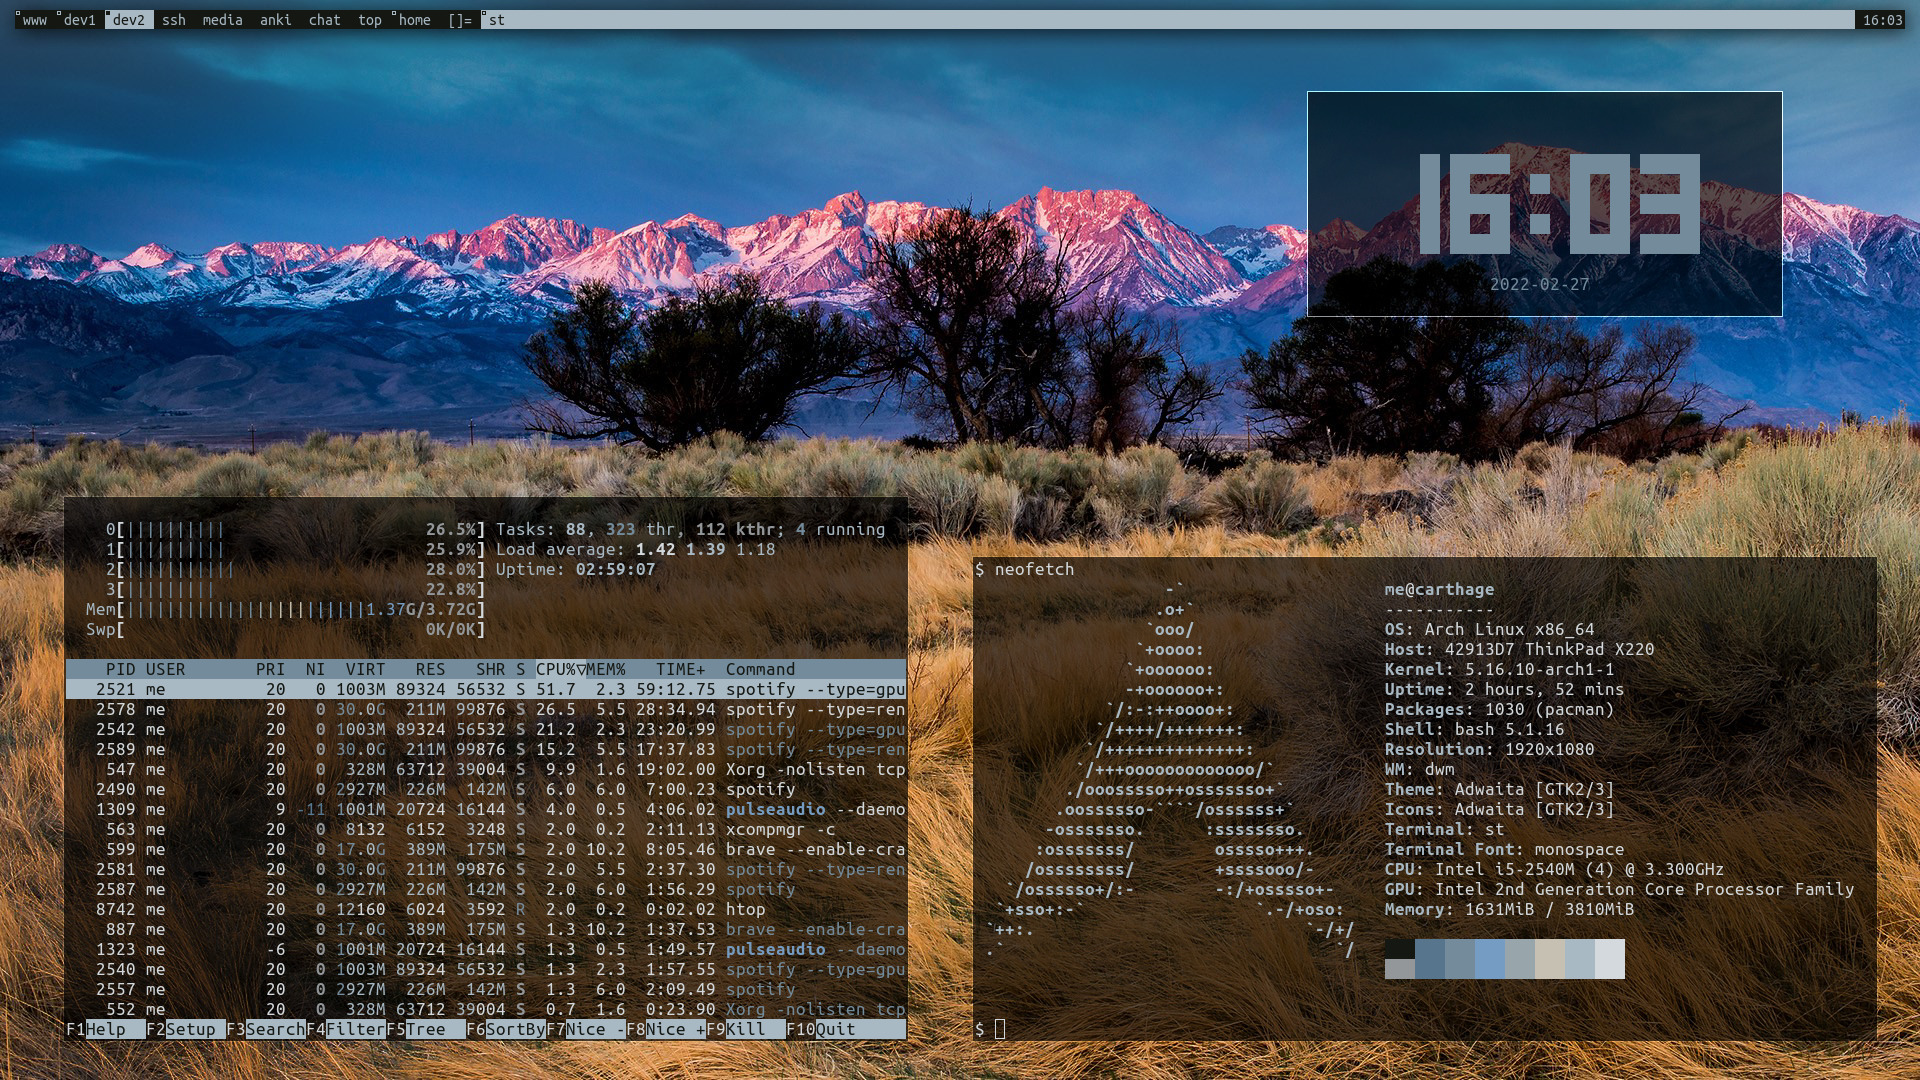Switch to the chat tag
1920x1080 pixels.
pos(324,20)
